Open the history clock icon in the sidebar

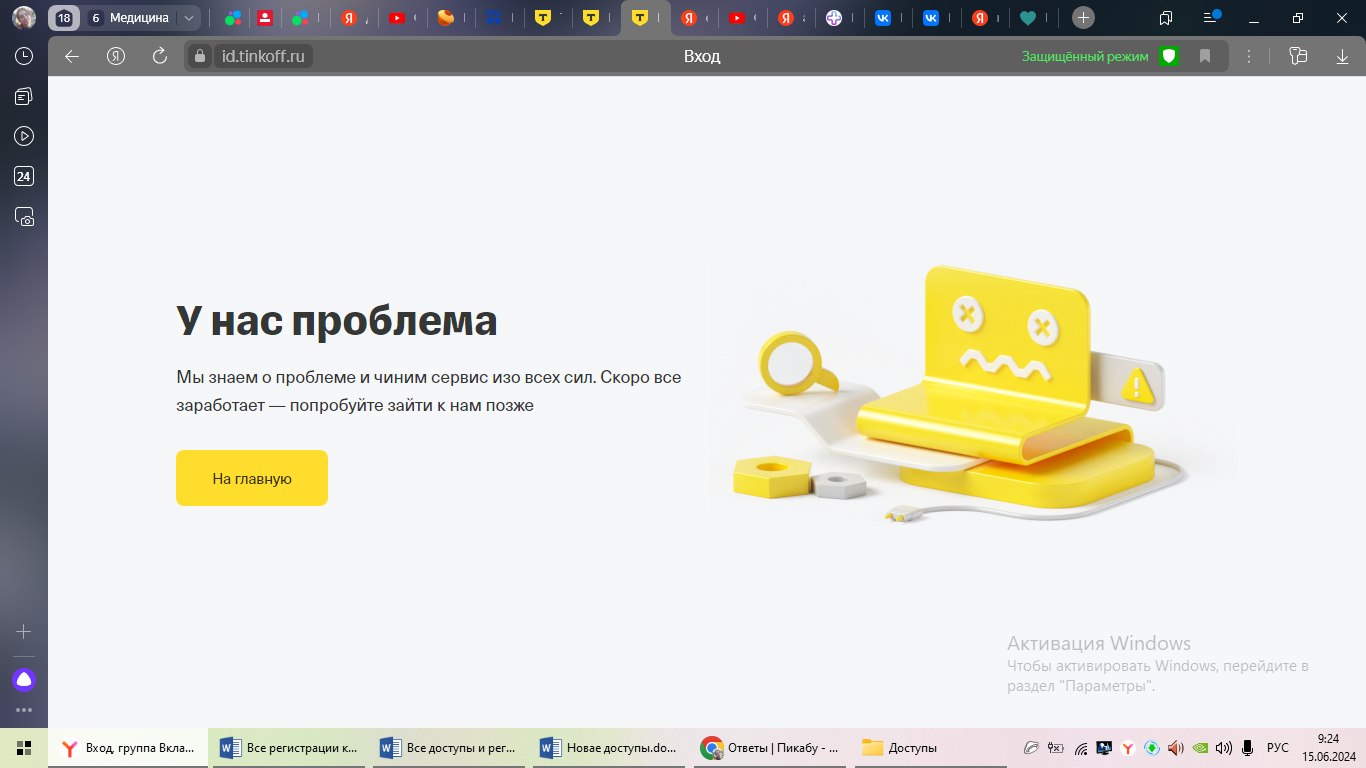(24, 56)
